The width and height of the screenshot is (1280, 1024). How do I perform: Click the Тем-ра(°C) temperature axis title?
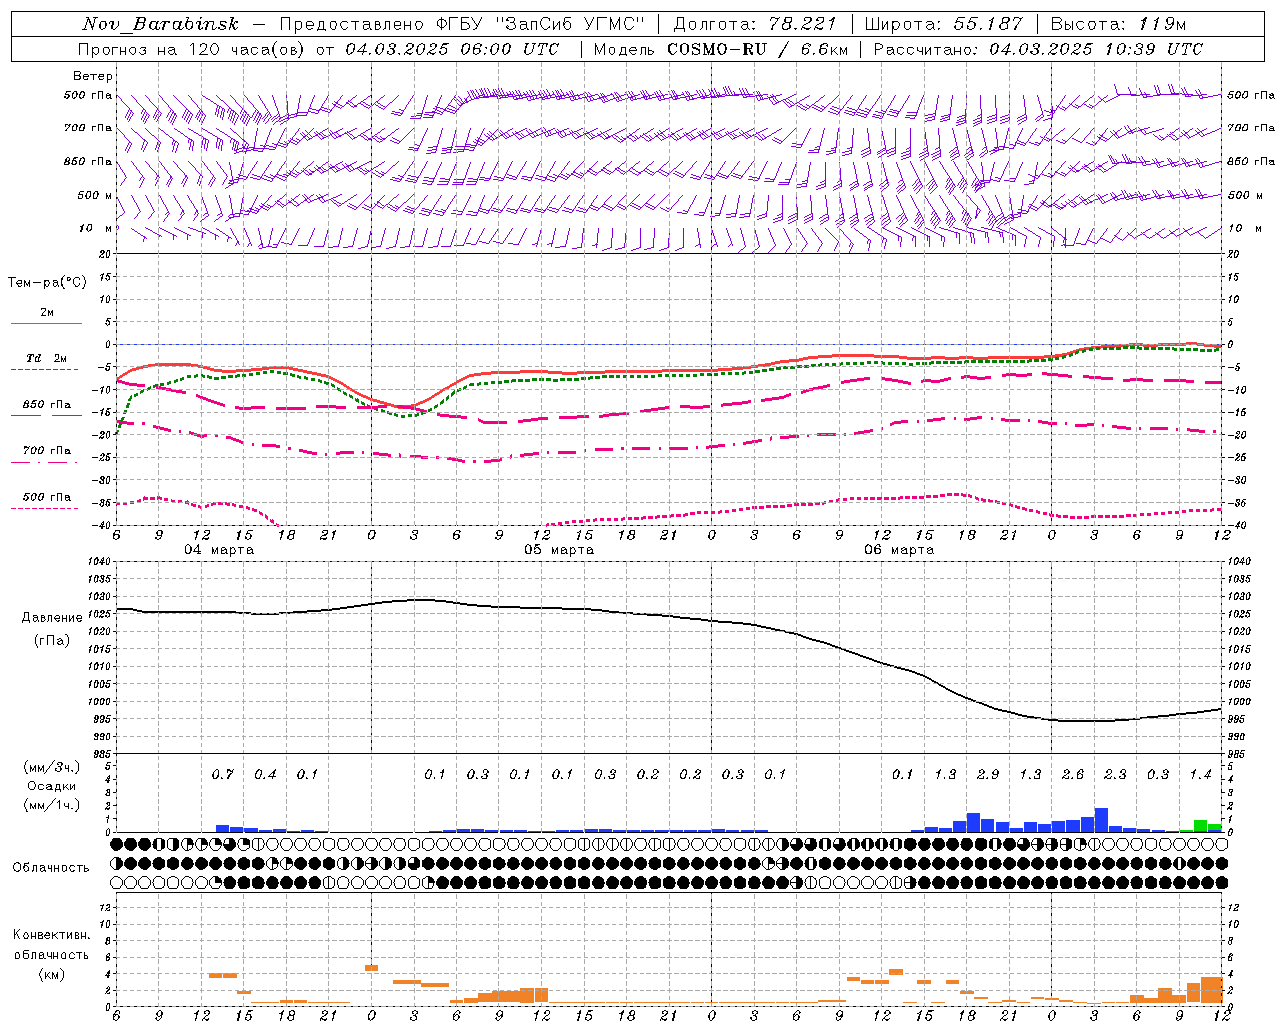(47, 282)
